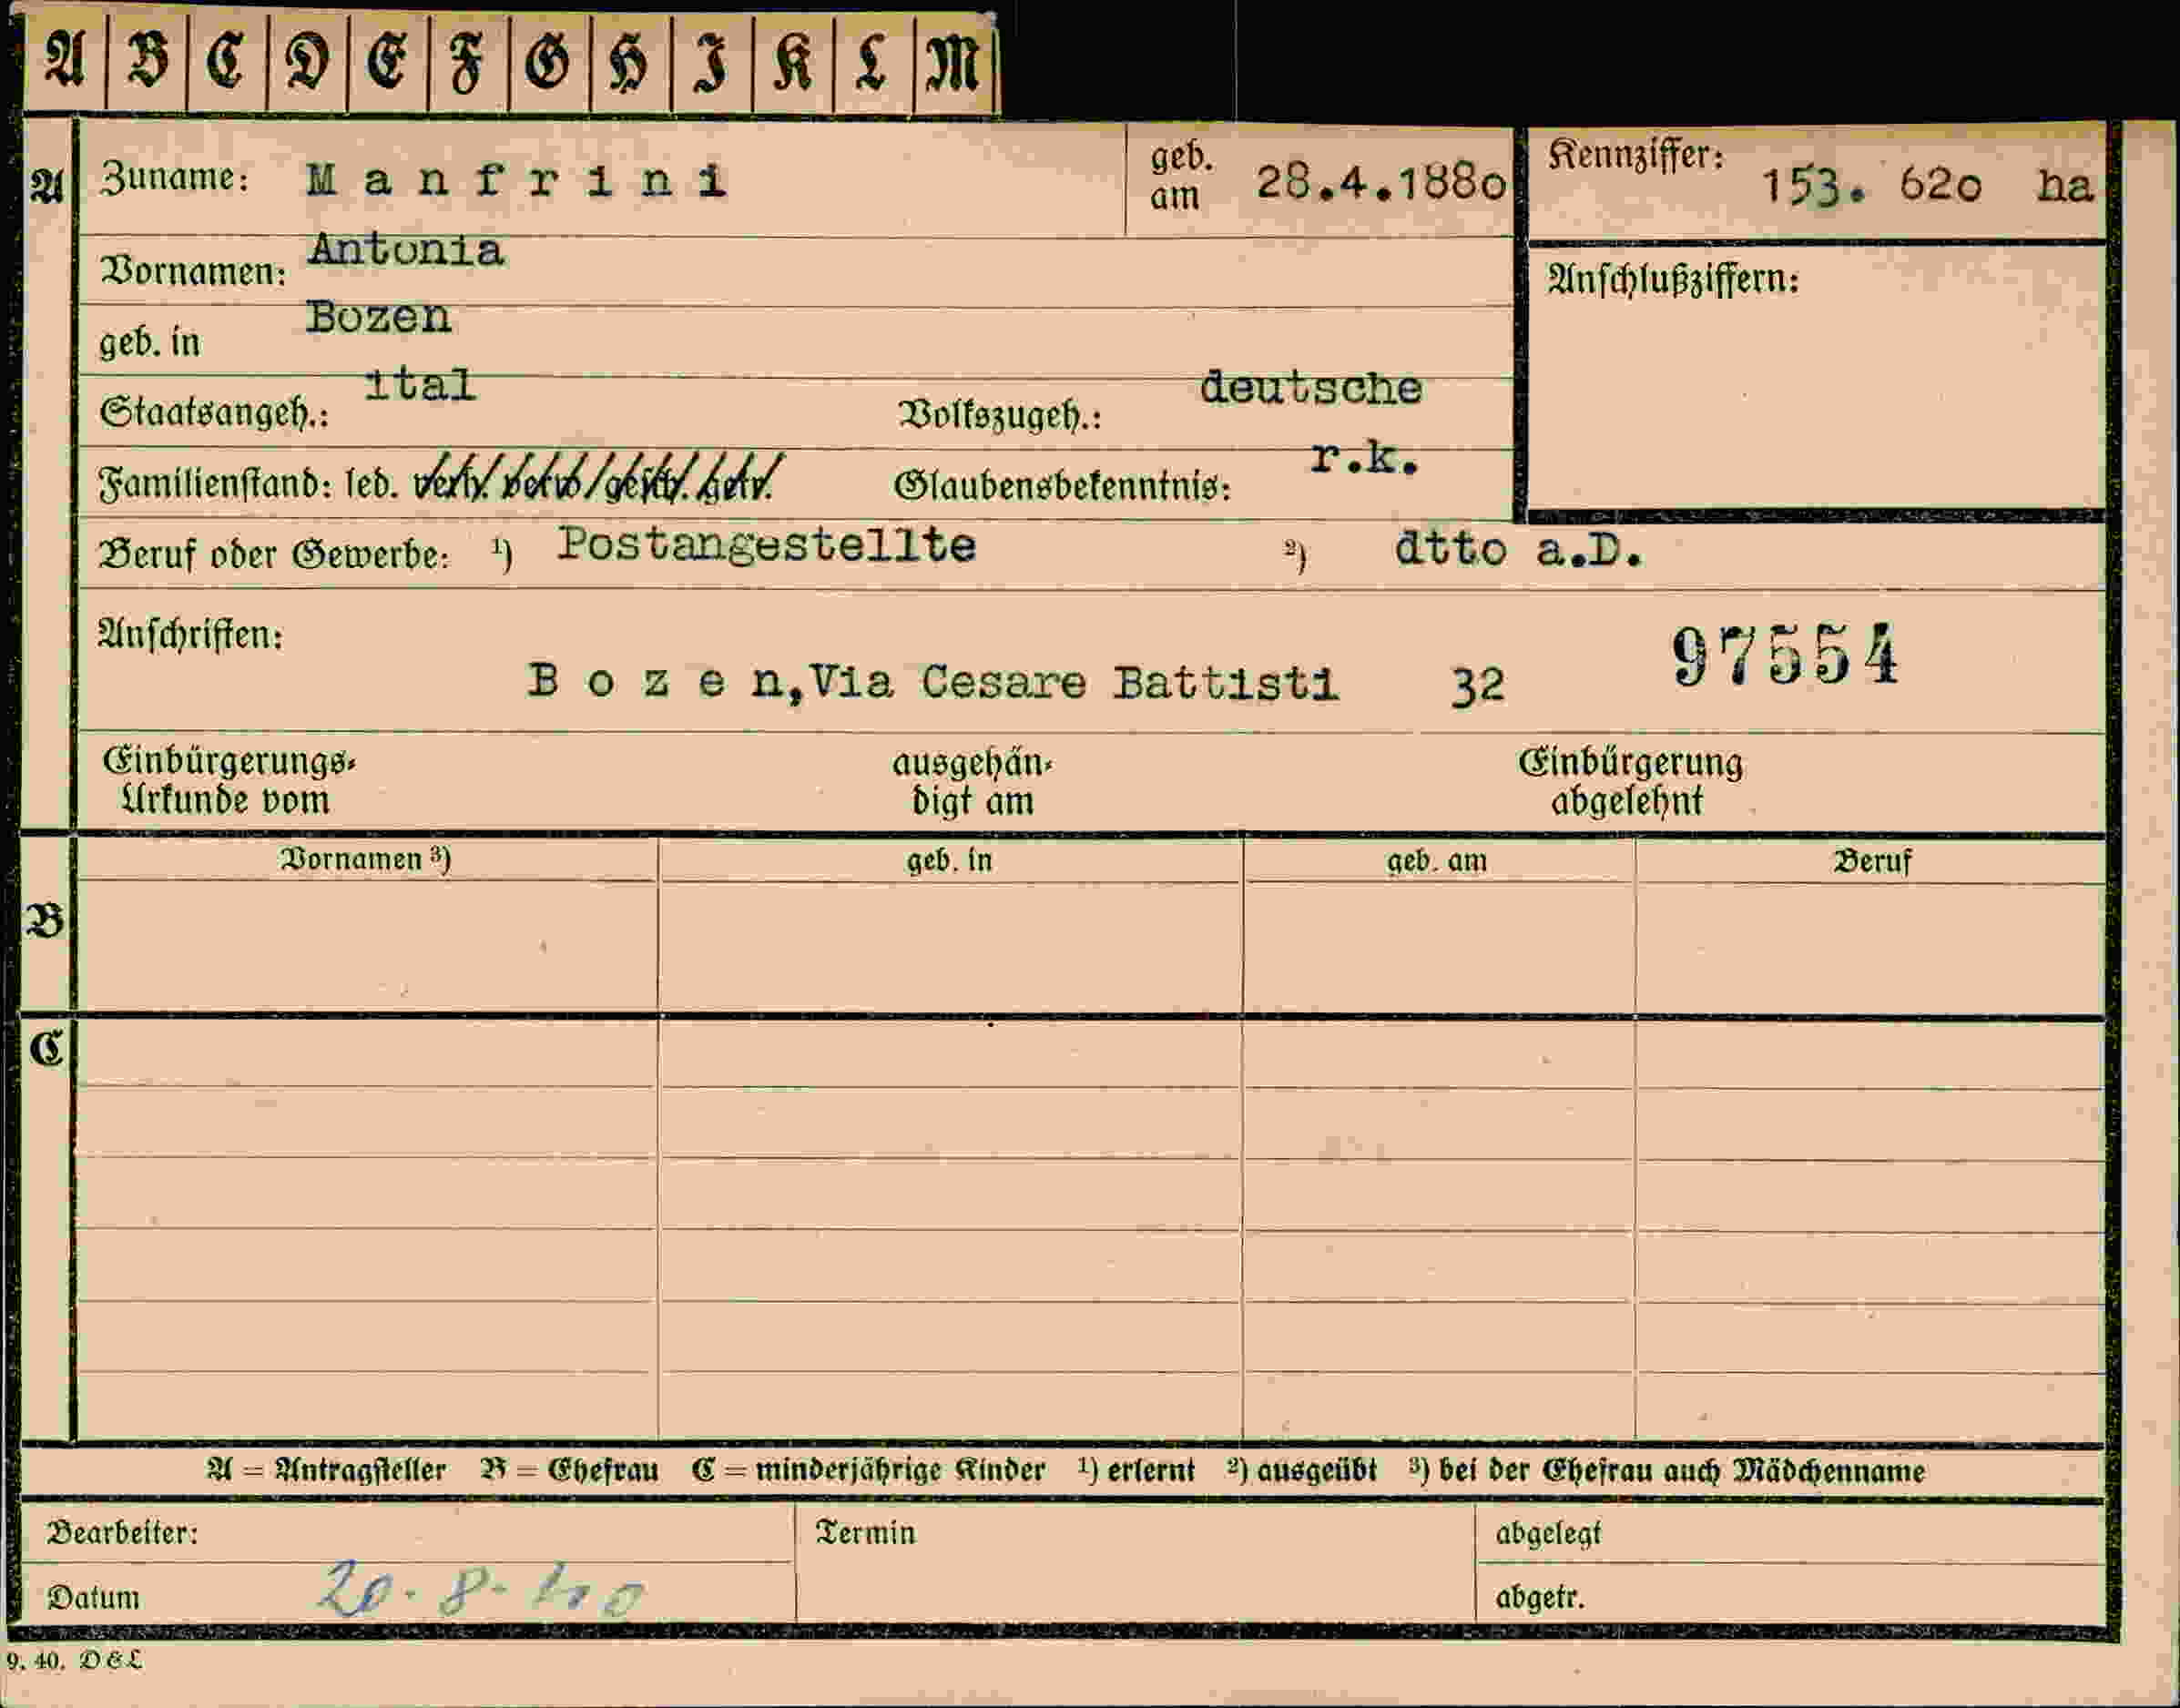Click the 'geb. in' column header
Screen dimensions: 2180x1708
pos(949,860)
